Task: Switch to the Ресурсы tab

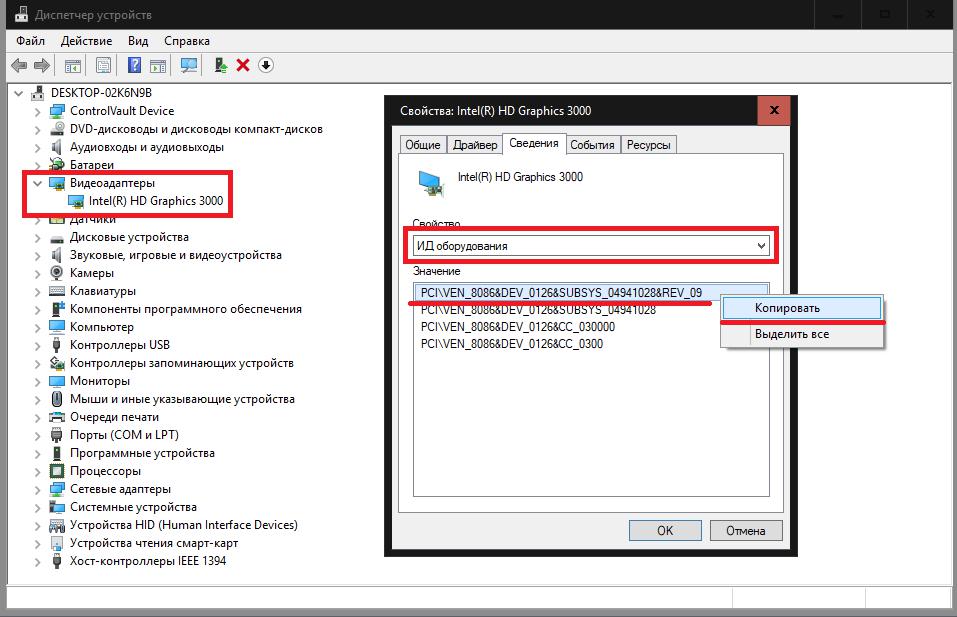Action: [x=649, y=145]
